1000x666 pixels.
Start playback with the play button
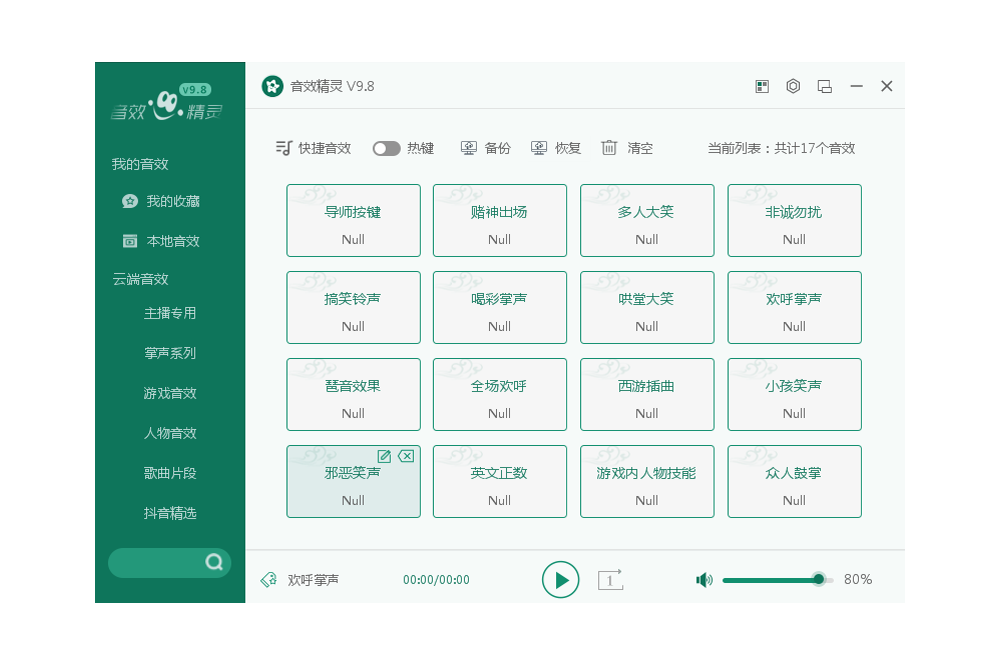tap(561, 580)
